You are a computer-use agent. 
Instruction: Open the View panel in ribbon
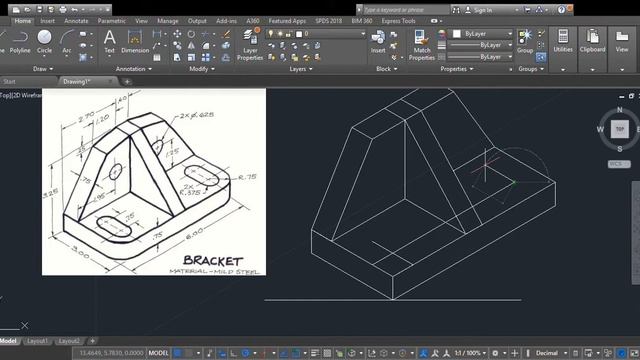click(622, 41)
